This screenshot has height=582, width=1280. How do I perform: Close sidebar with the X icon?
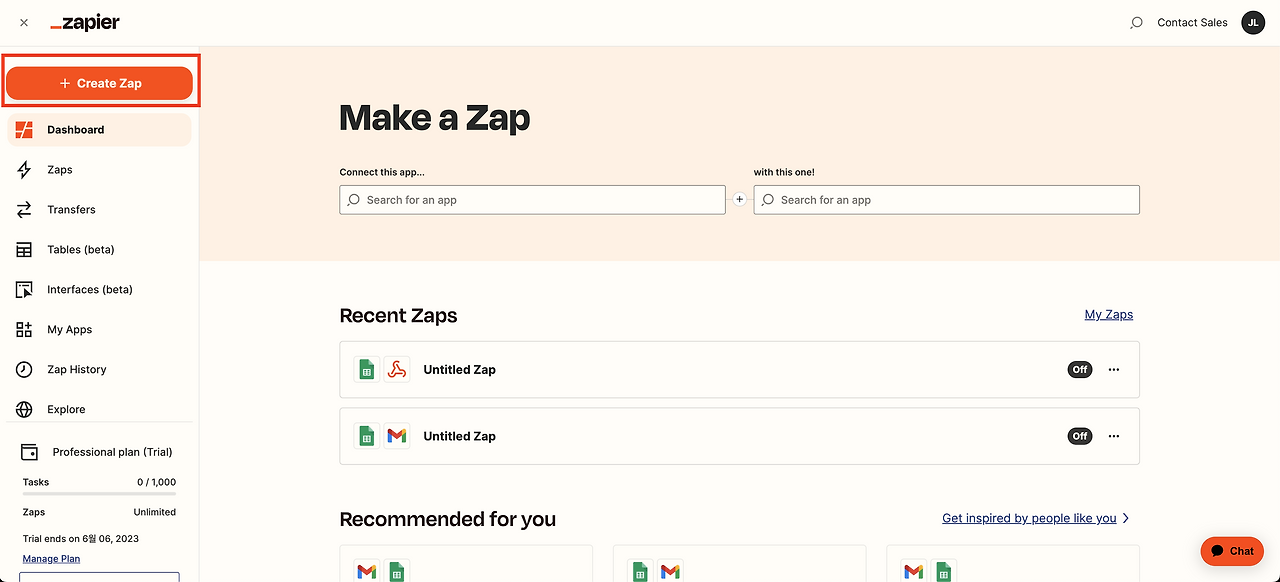24,23
